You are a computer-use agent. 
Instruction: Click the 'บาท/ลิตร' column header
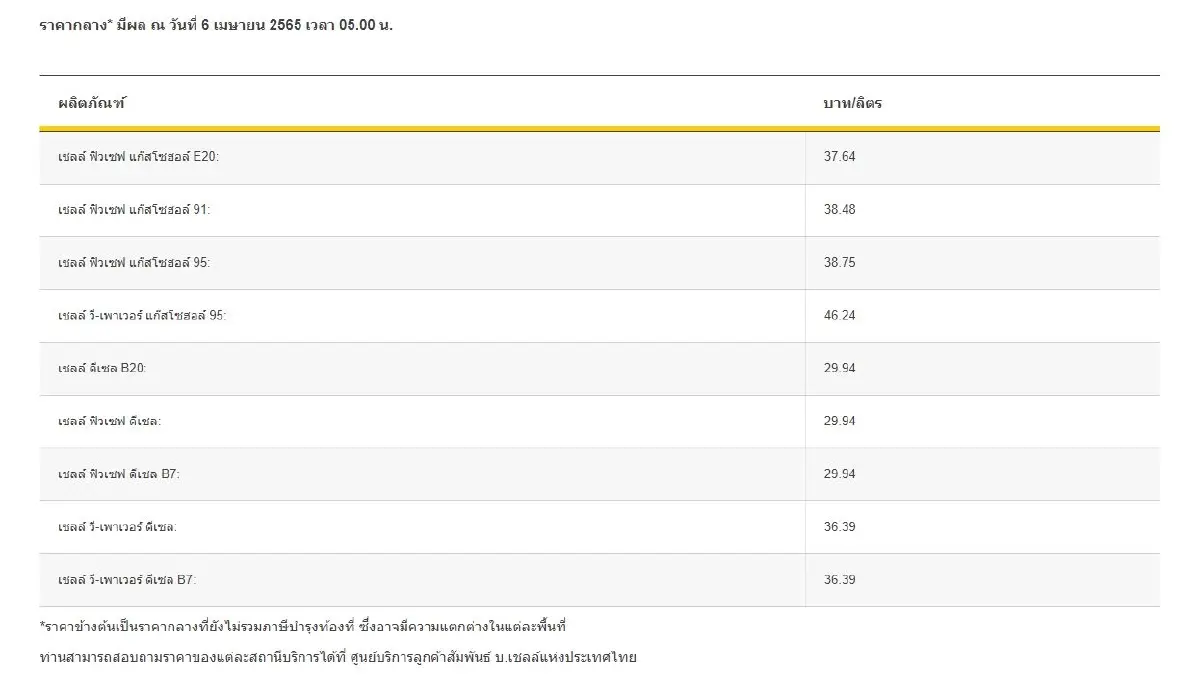tap(852, 103)
